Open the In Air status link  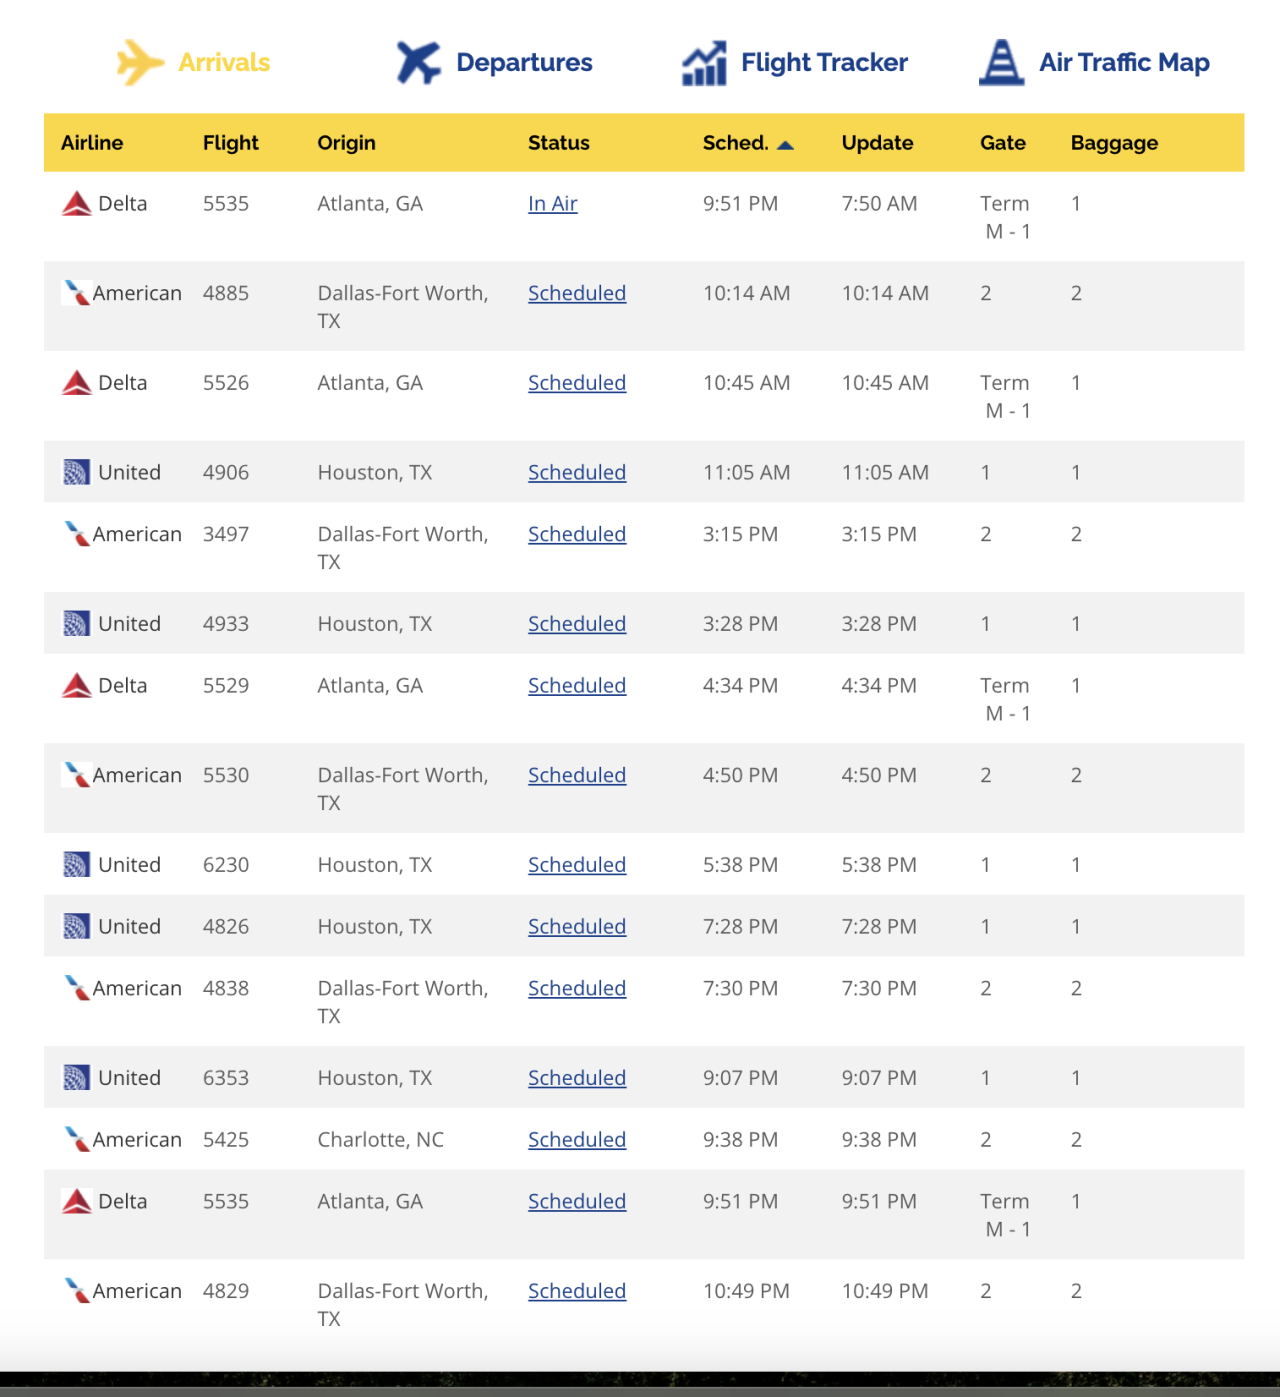pyautogui.click(x=552, y=203)
